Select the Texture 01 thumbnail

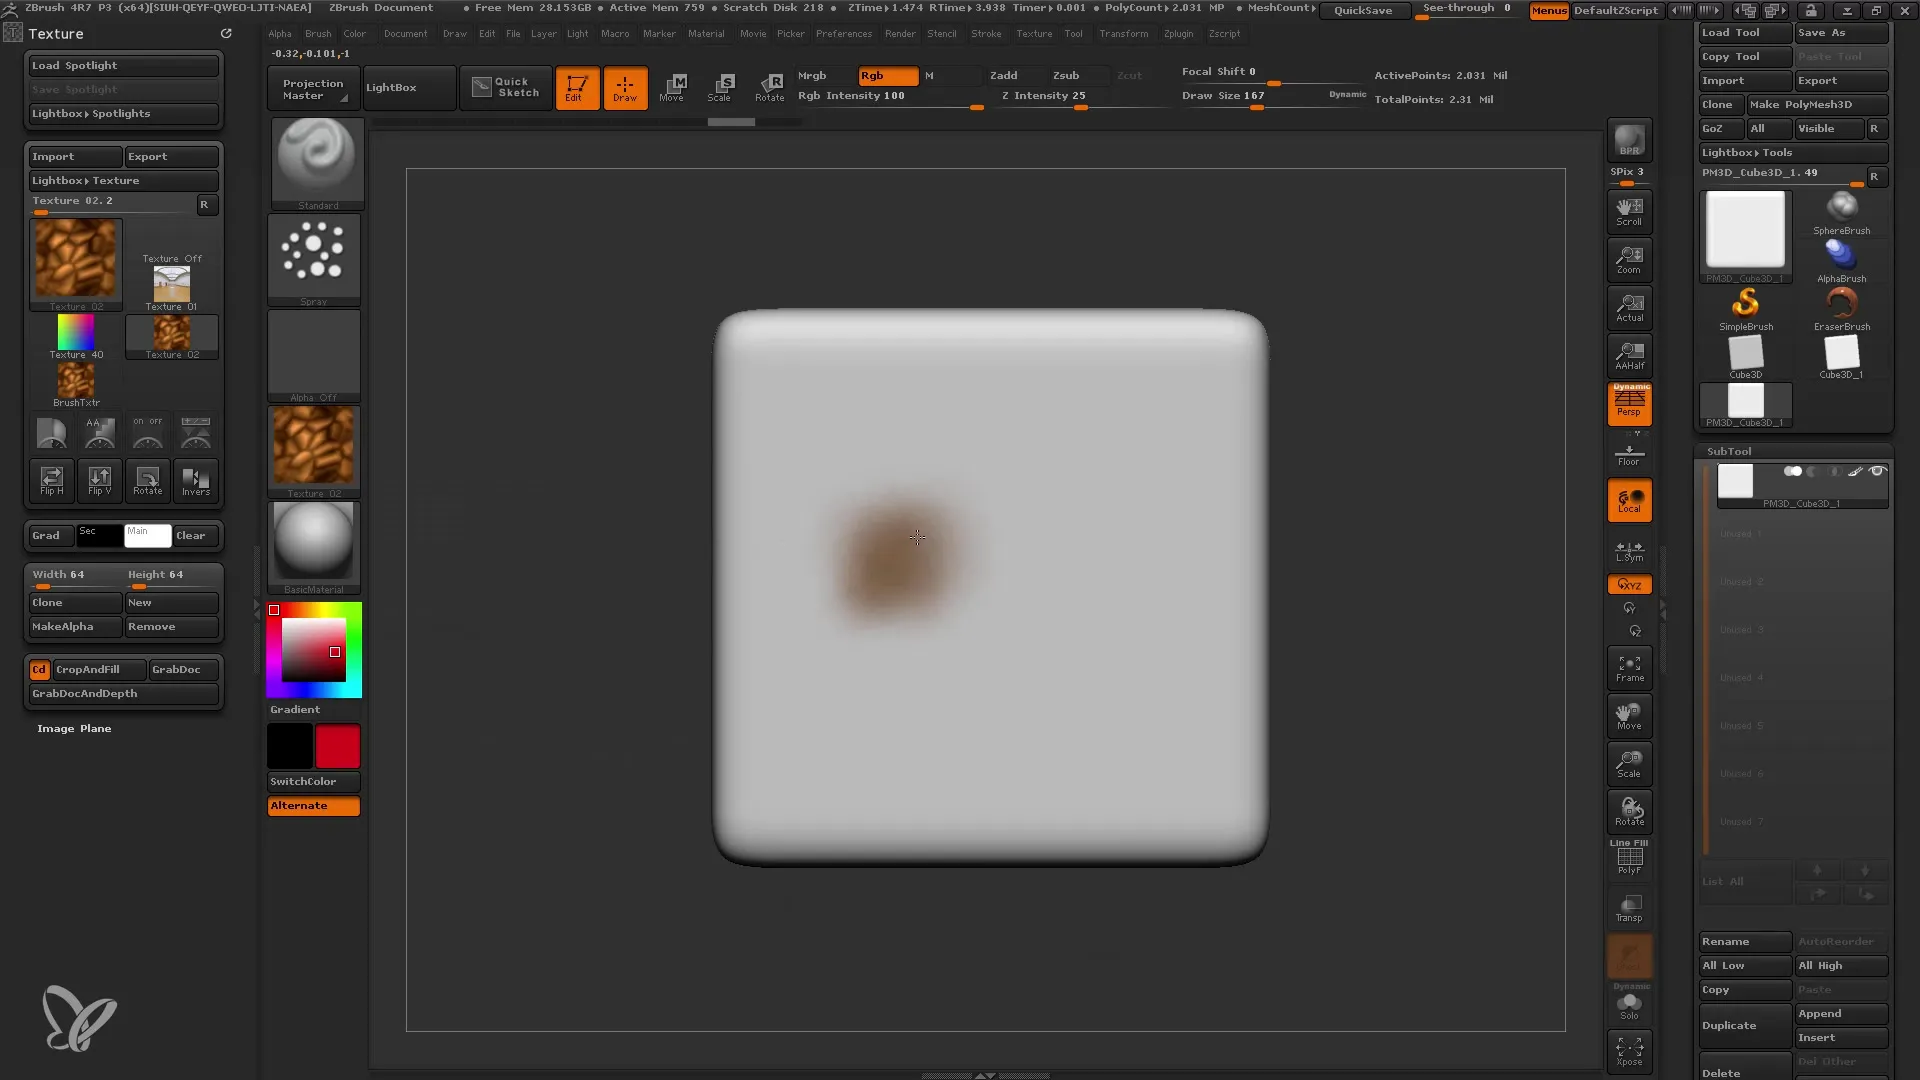tap(172, 288)
